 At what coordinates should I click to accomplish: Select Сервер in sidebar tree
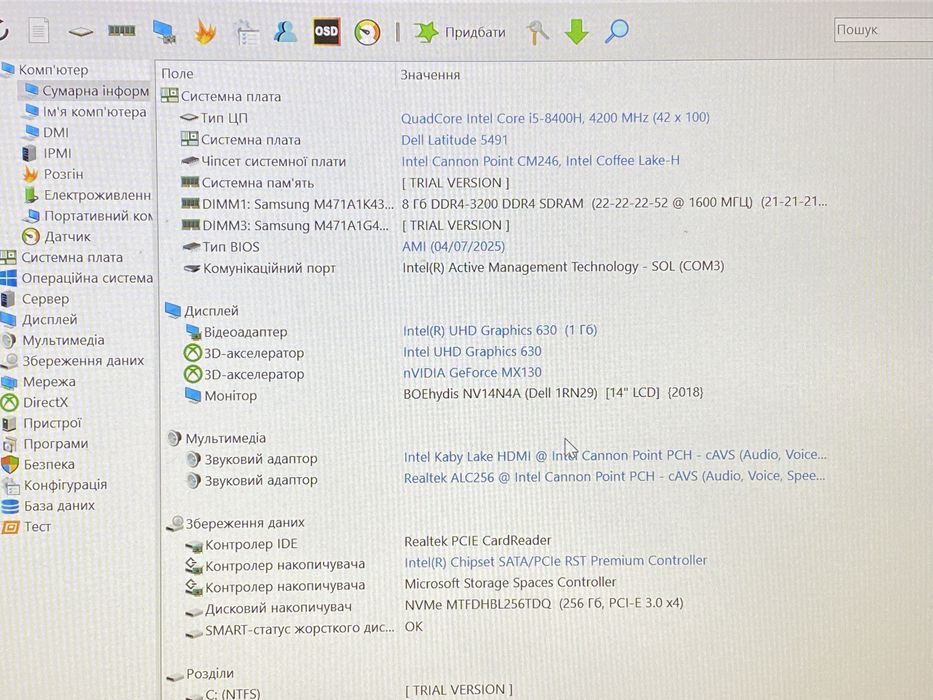point(36,299)
